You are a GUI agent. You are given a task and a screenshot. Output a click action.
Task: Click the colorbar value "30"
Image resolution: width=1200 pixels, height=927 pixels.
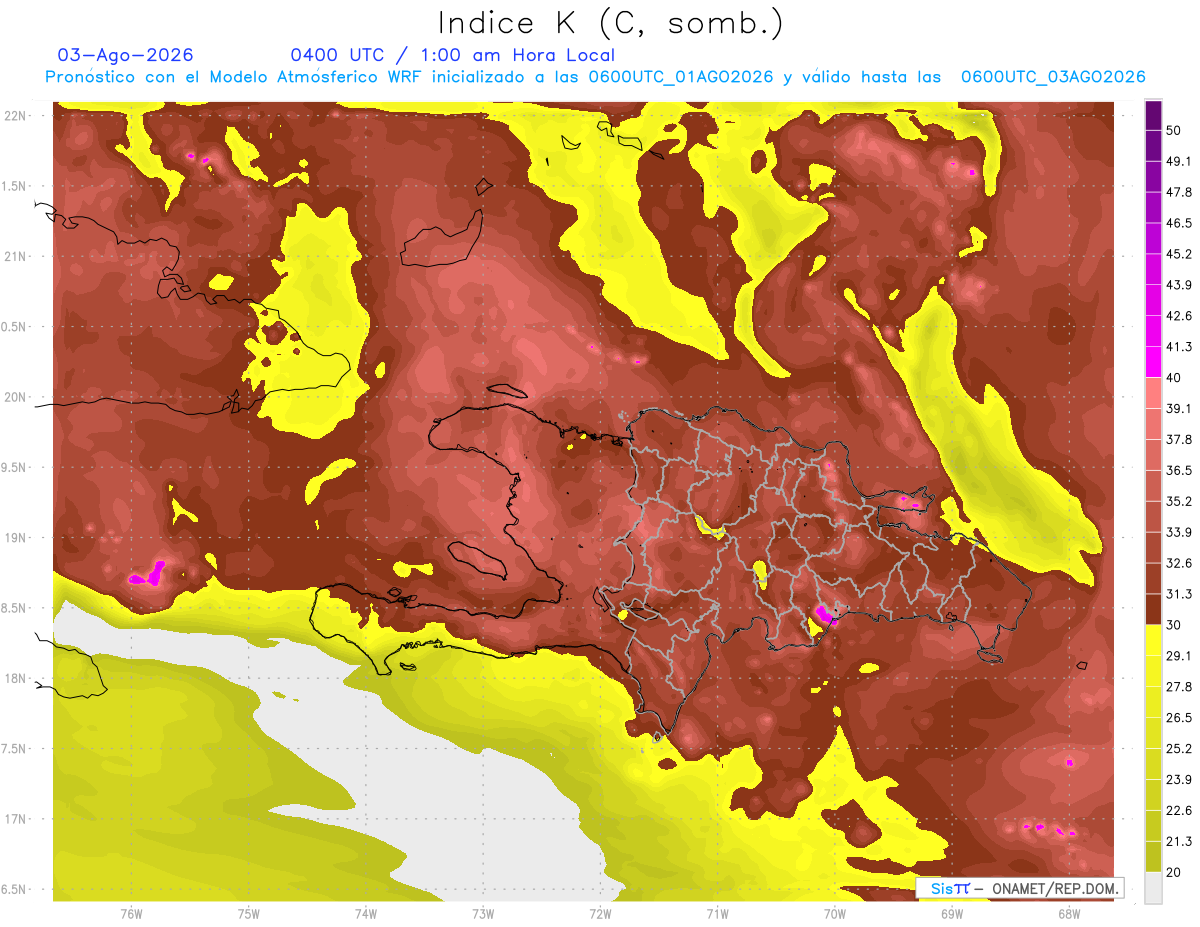(1174, 625)
